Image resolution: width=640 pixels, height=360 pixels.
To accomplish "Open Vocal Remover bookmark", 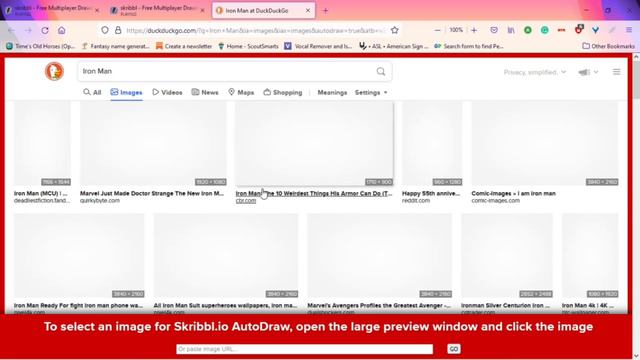I will click(318, 46).
